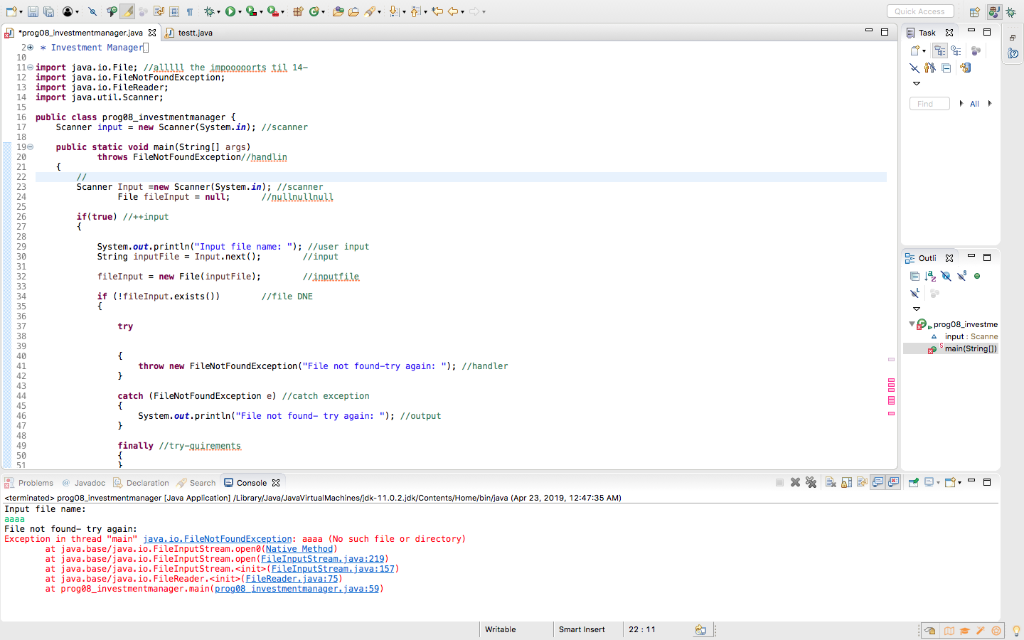
Task: Clear the console output
Action: click(830, 482)
